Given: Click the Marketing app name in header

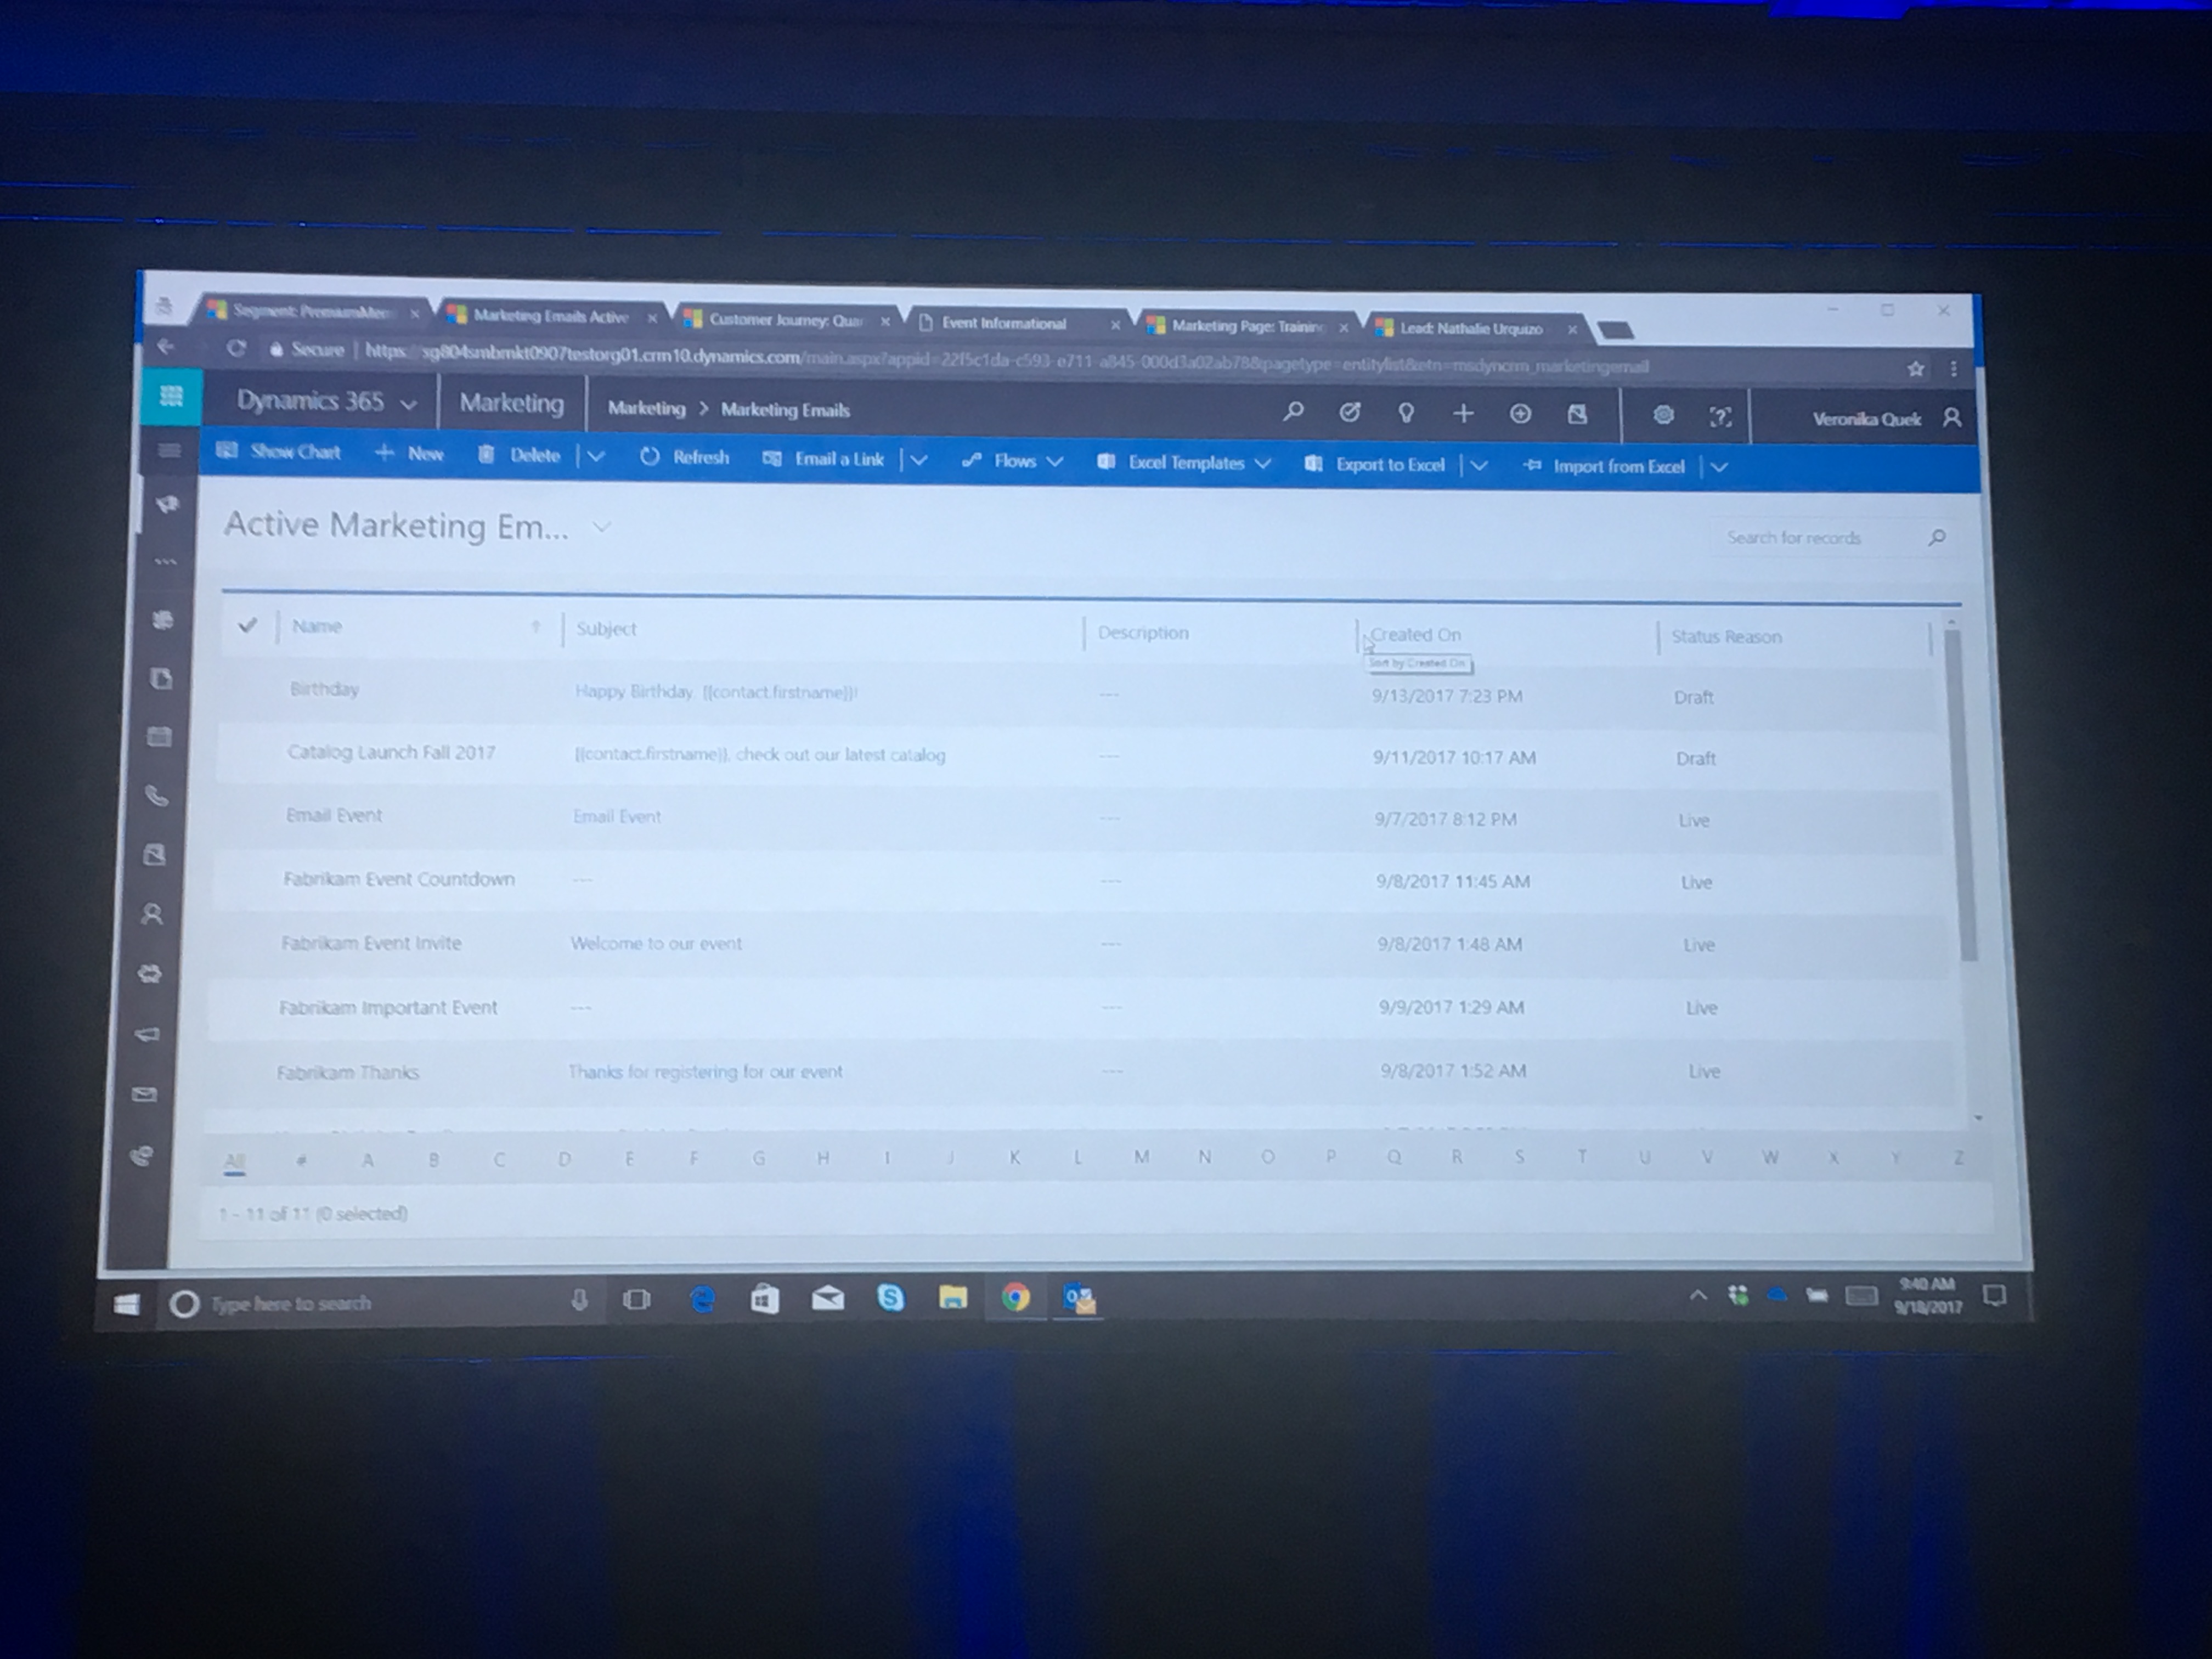Looking at the screenshot, I should [x=512, y=403].
